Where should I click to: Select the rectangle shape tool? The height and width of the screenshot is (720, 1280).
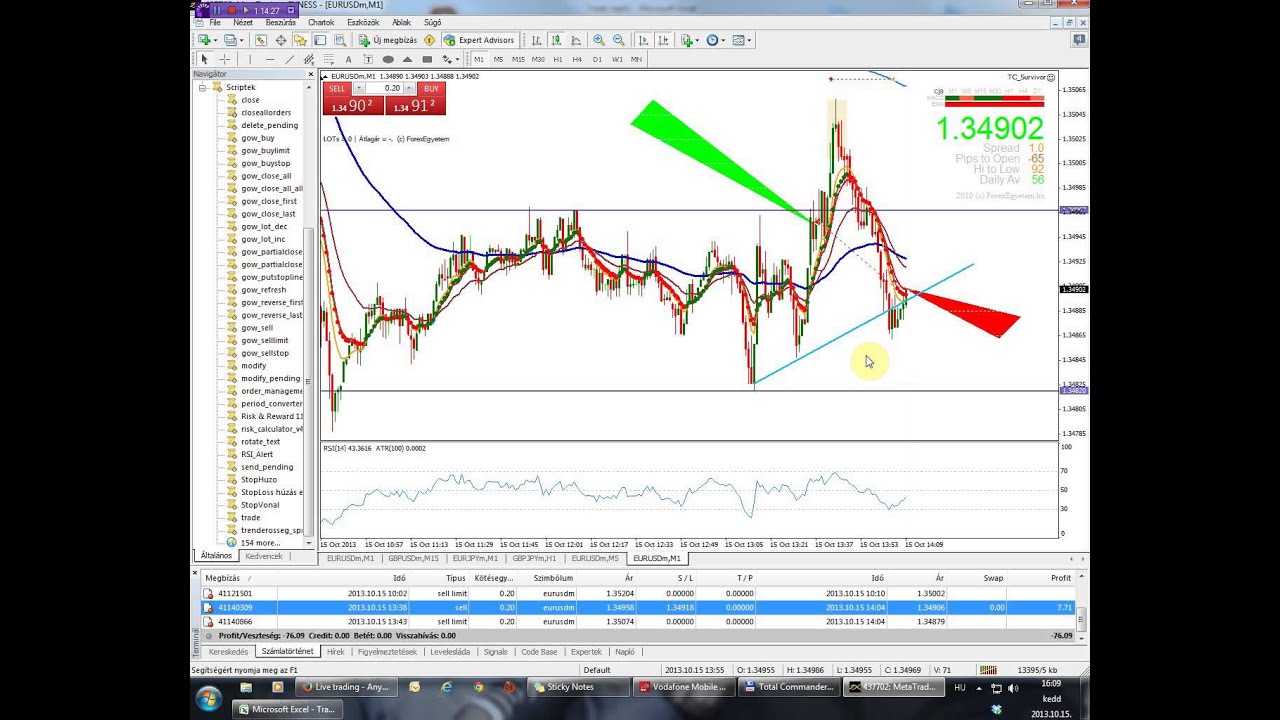point(427,59)
